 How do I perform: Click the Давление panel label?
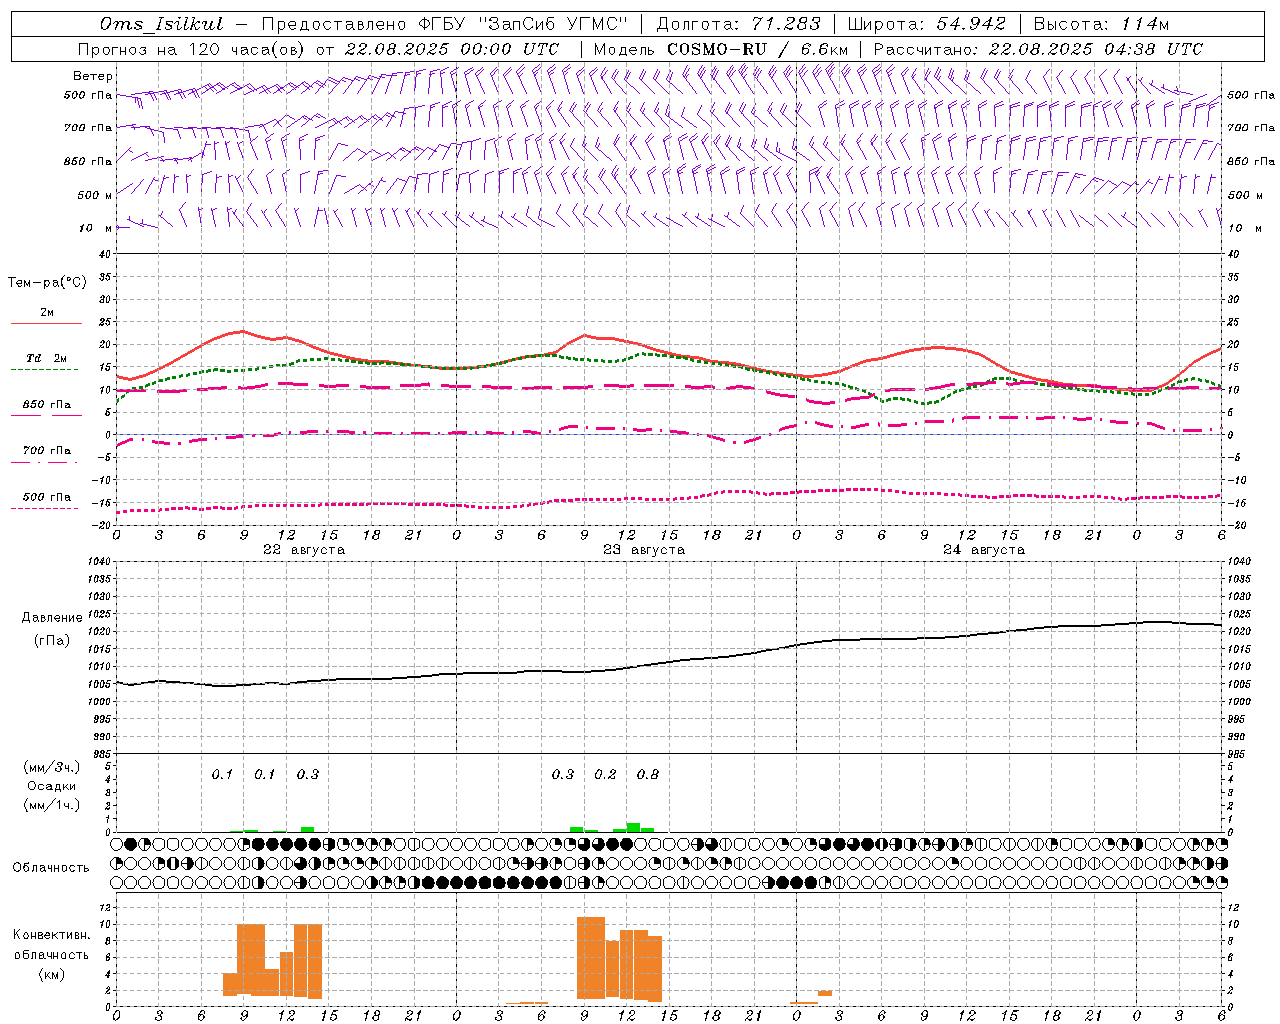click(52, 617)
